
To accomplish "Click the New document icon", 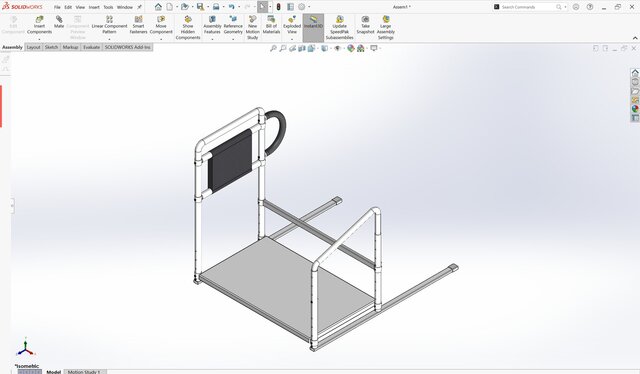I will click(169, 7).
